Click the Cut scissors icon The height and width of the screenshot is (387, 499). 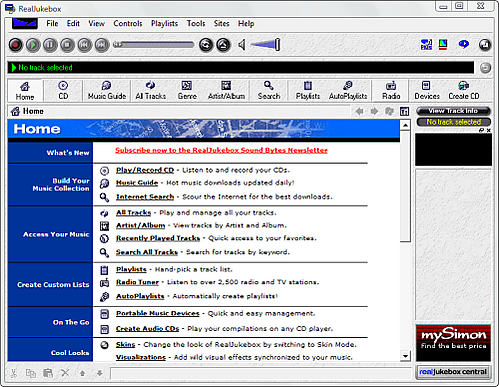[14, 373]
